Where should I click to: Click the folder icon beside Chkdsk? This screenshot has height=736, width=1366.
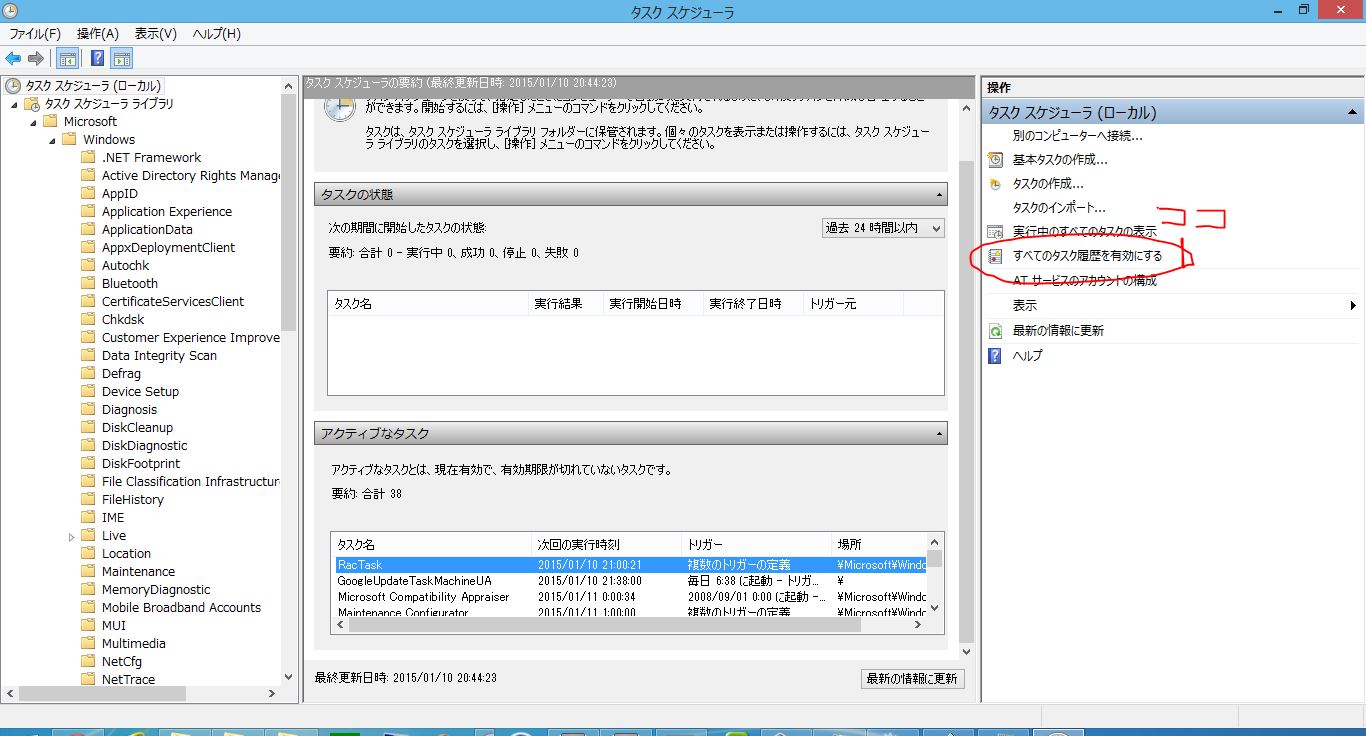[x=89, y=319]
